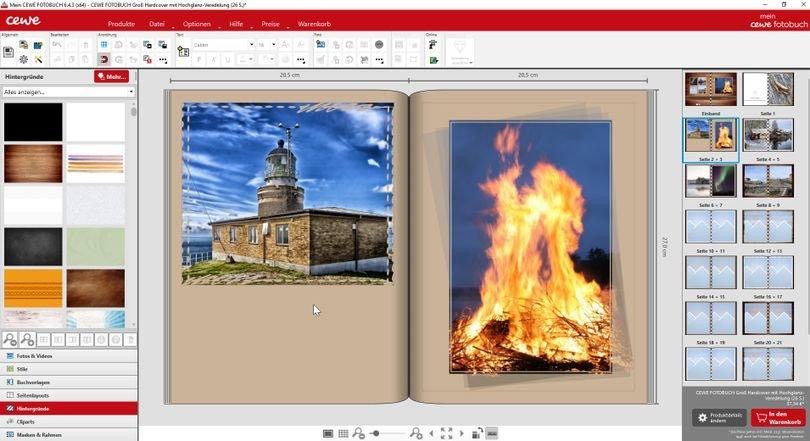Open the Hilfe menu
This screenshot has height=441, width=810.
point(236,24)
